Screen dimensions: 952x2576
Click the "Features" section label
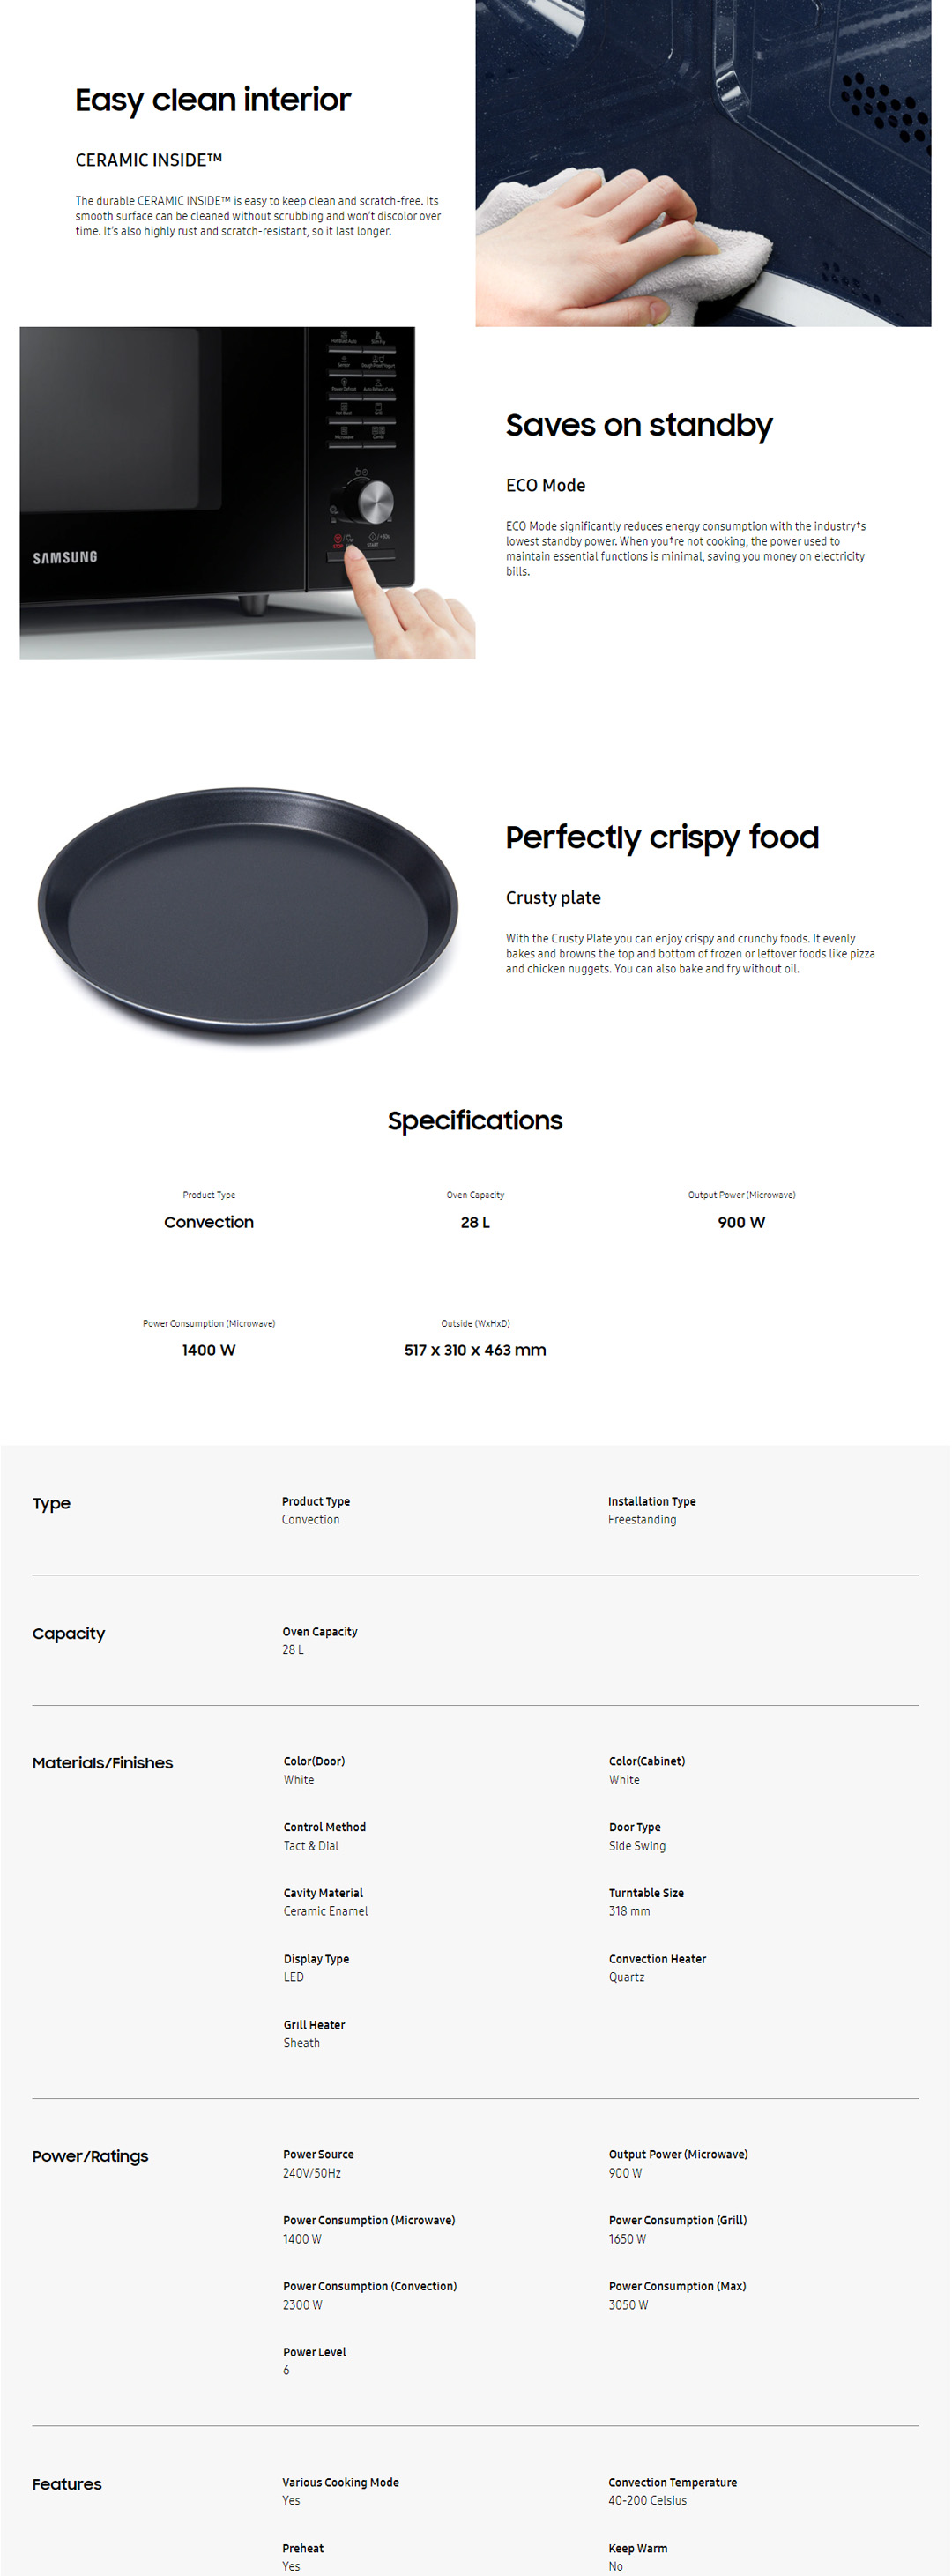point(67,2484)
